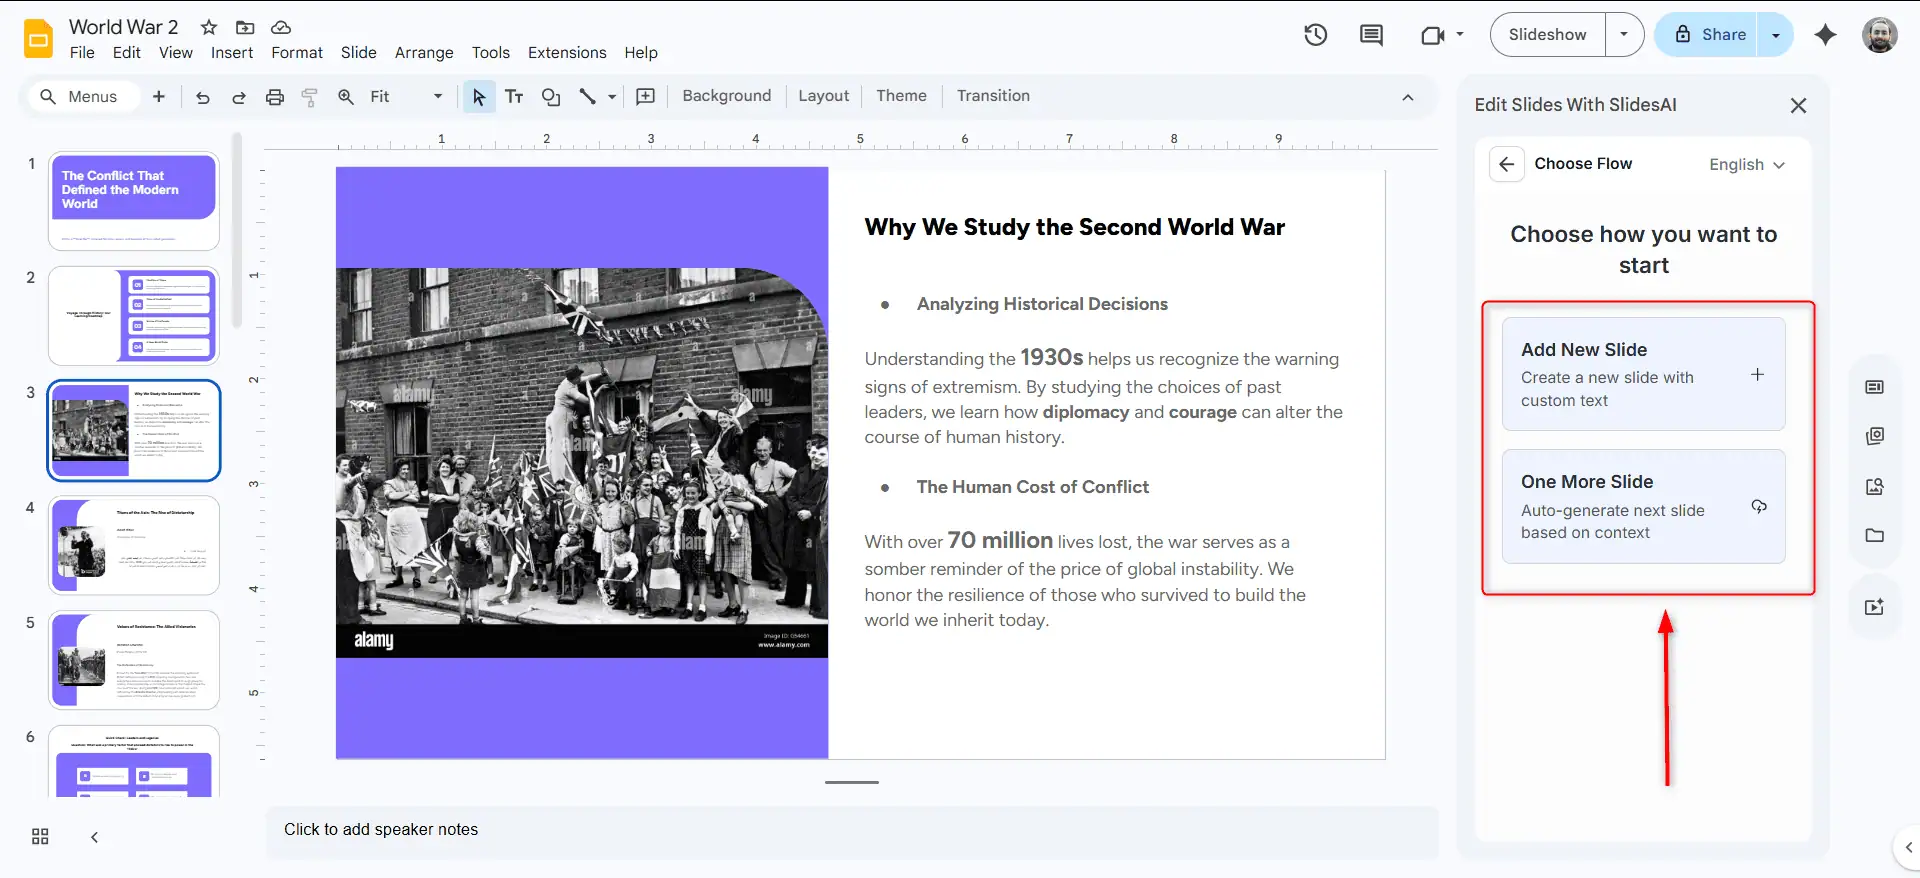Open the Background settings
The image size is (1920, 878).
pyautogui.click(x=727, y=96)
